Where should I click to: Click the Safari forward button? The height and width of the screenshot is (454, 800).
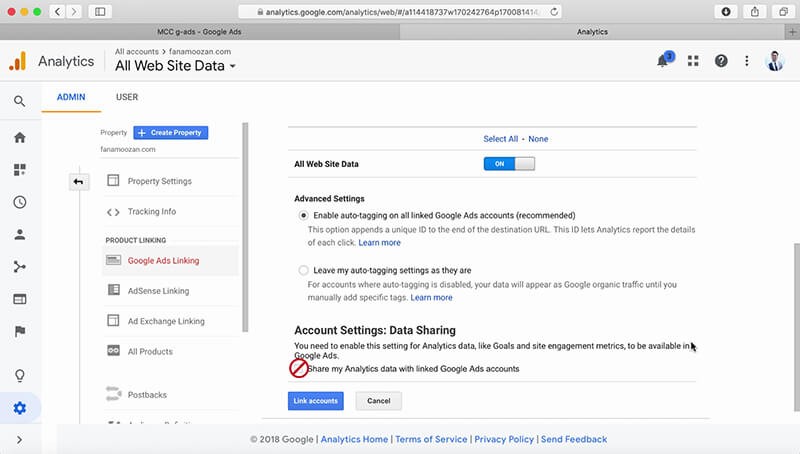point(74,12)
